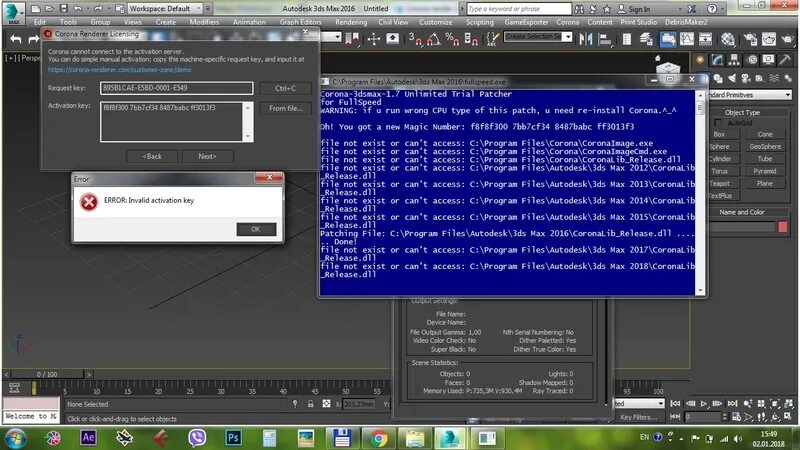
Task: Click the Open File folder icon
Action: 49,9
